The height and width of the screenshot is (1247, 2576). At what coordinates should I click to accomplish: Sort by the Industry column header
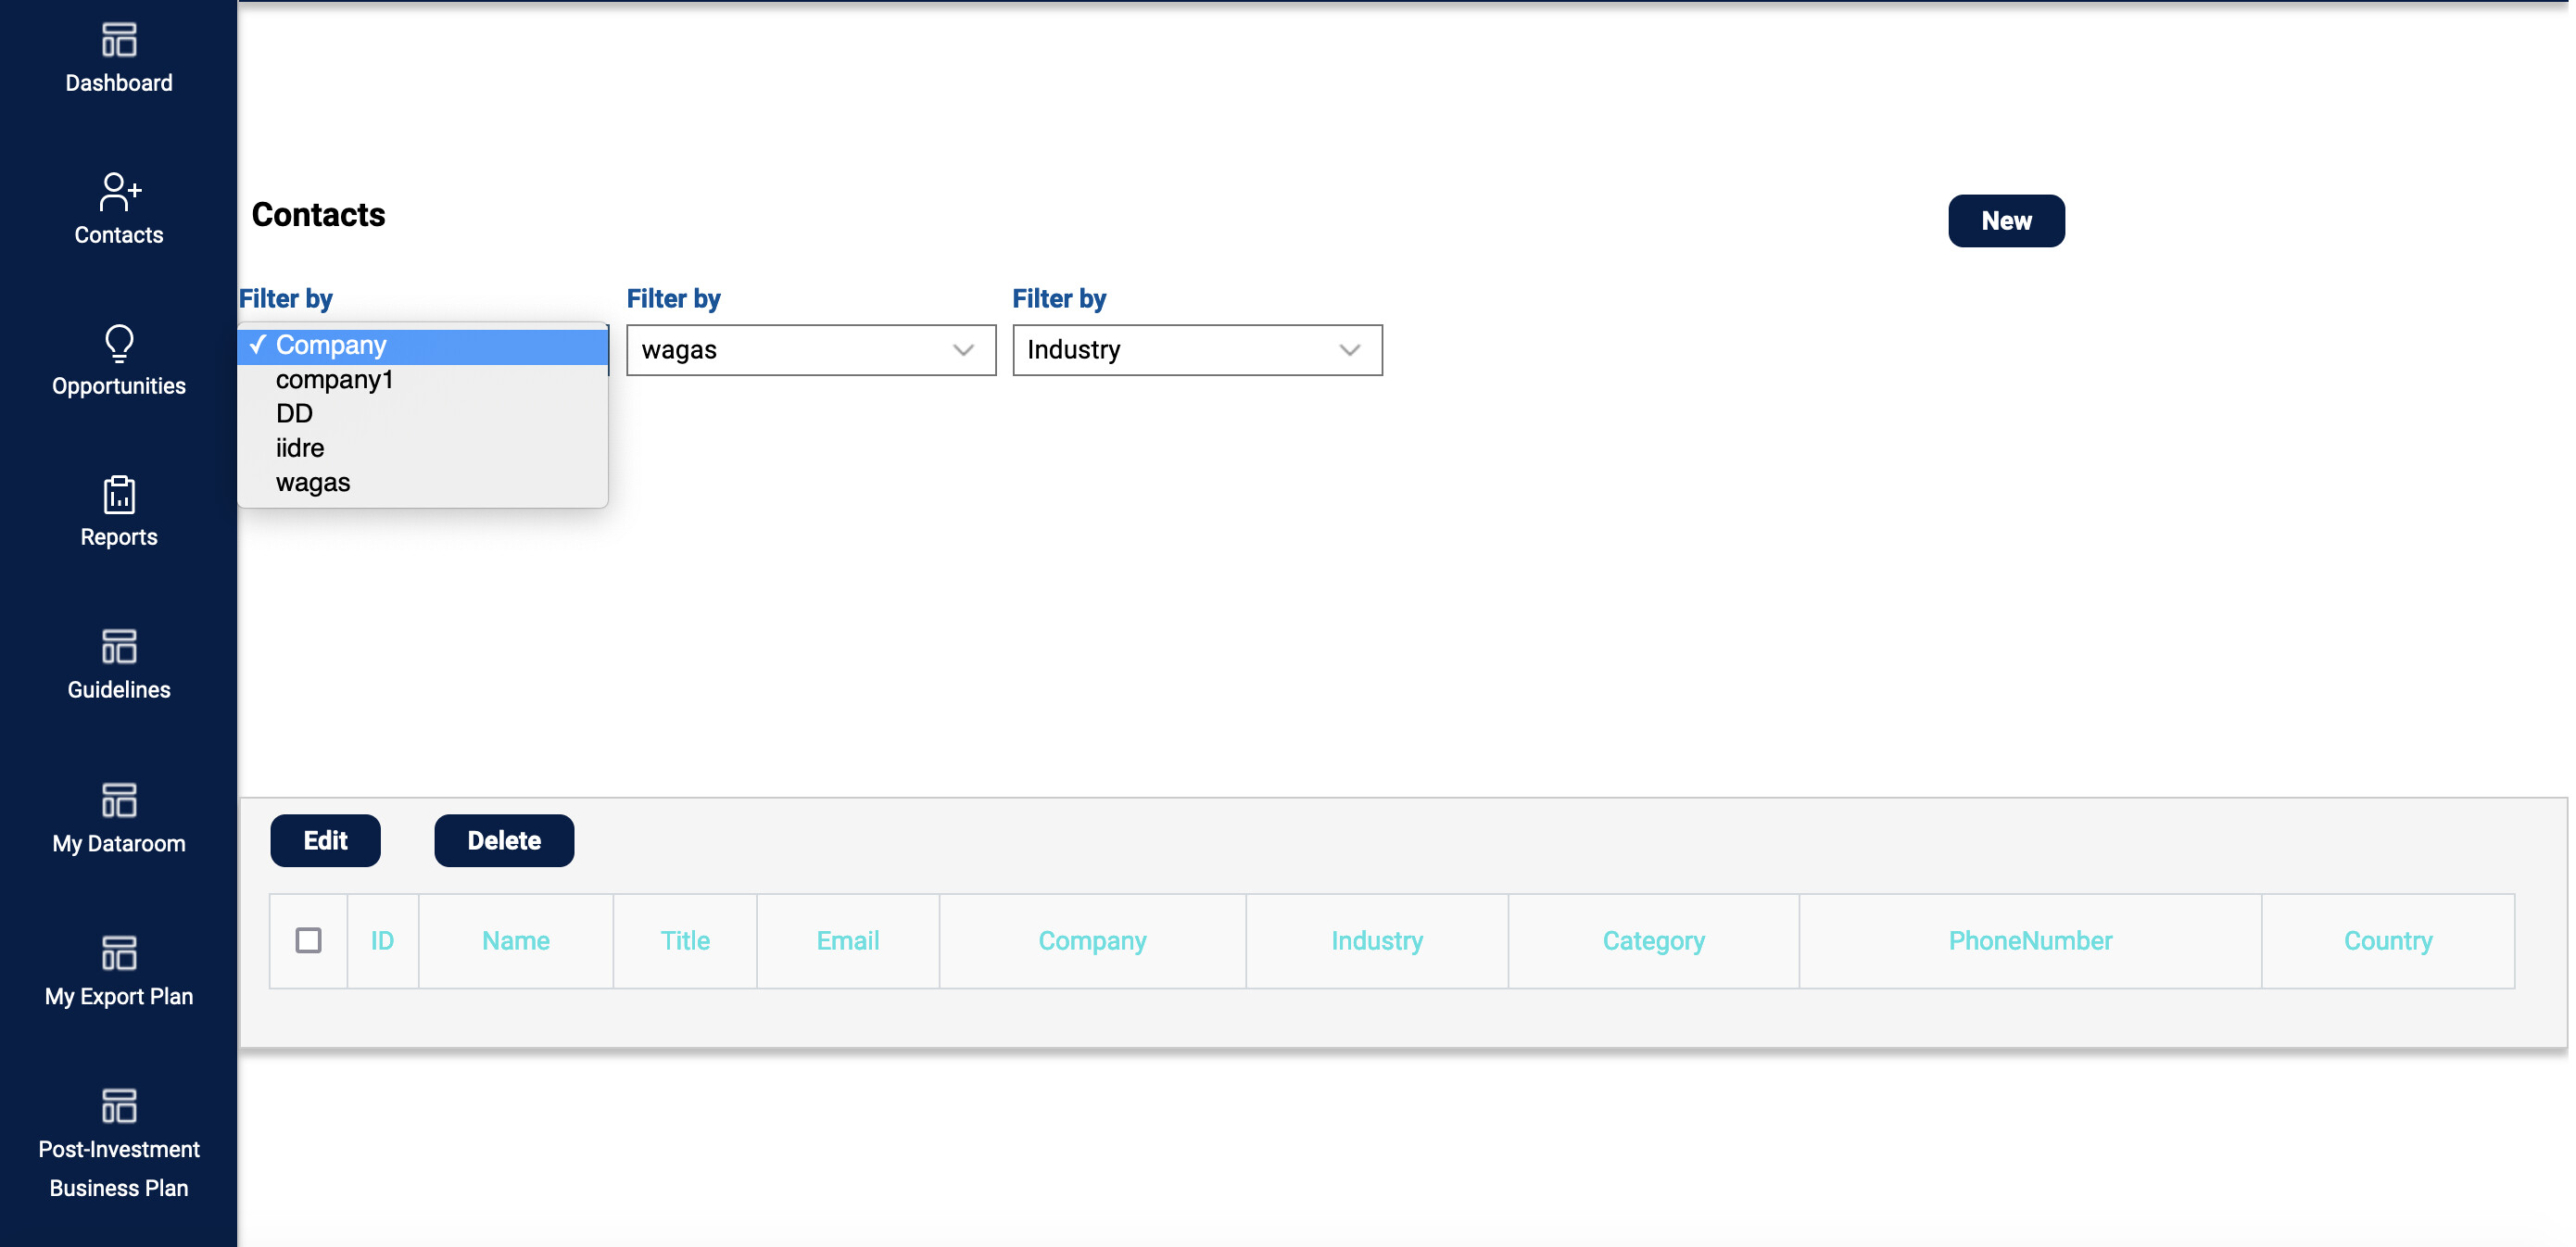[1377, 941]
